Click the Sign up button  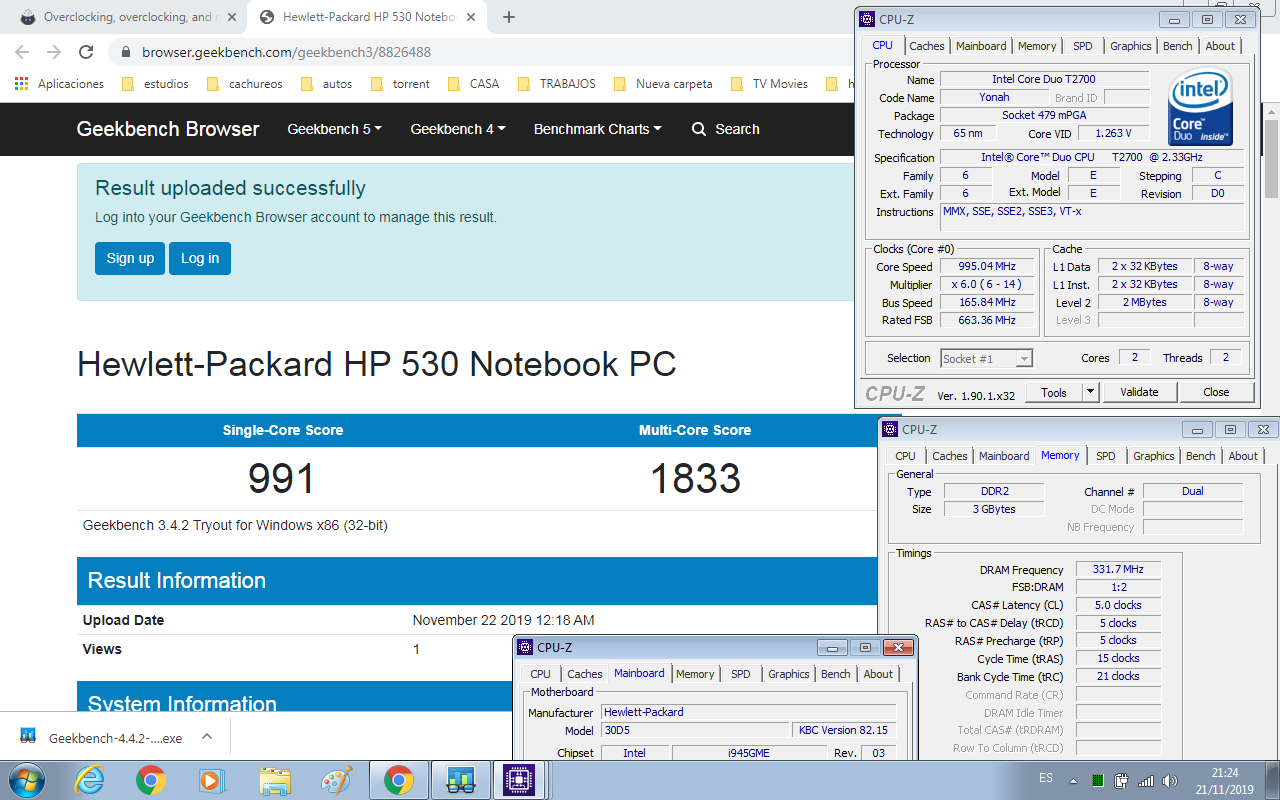pos(130,258)
